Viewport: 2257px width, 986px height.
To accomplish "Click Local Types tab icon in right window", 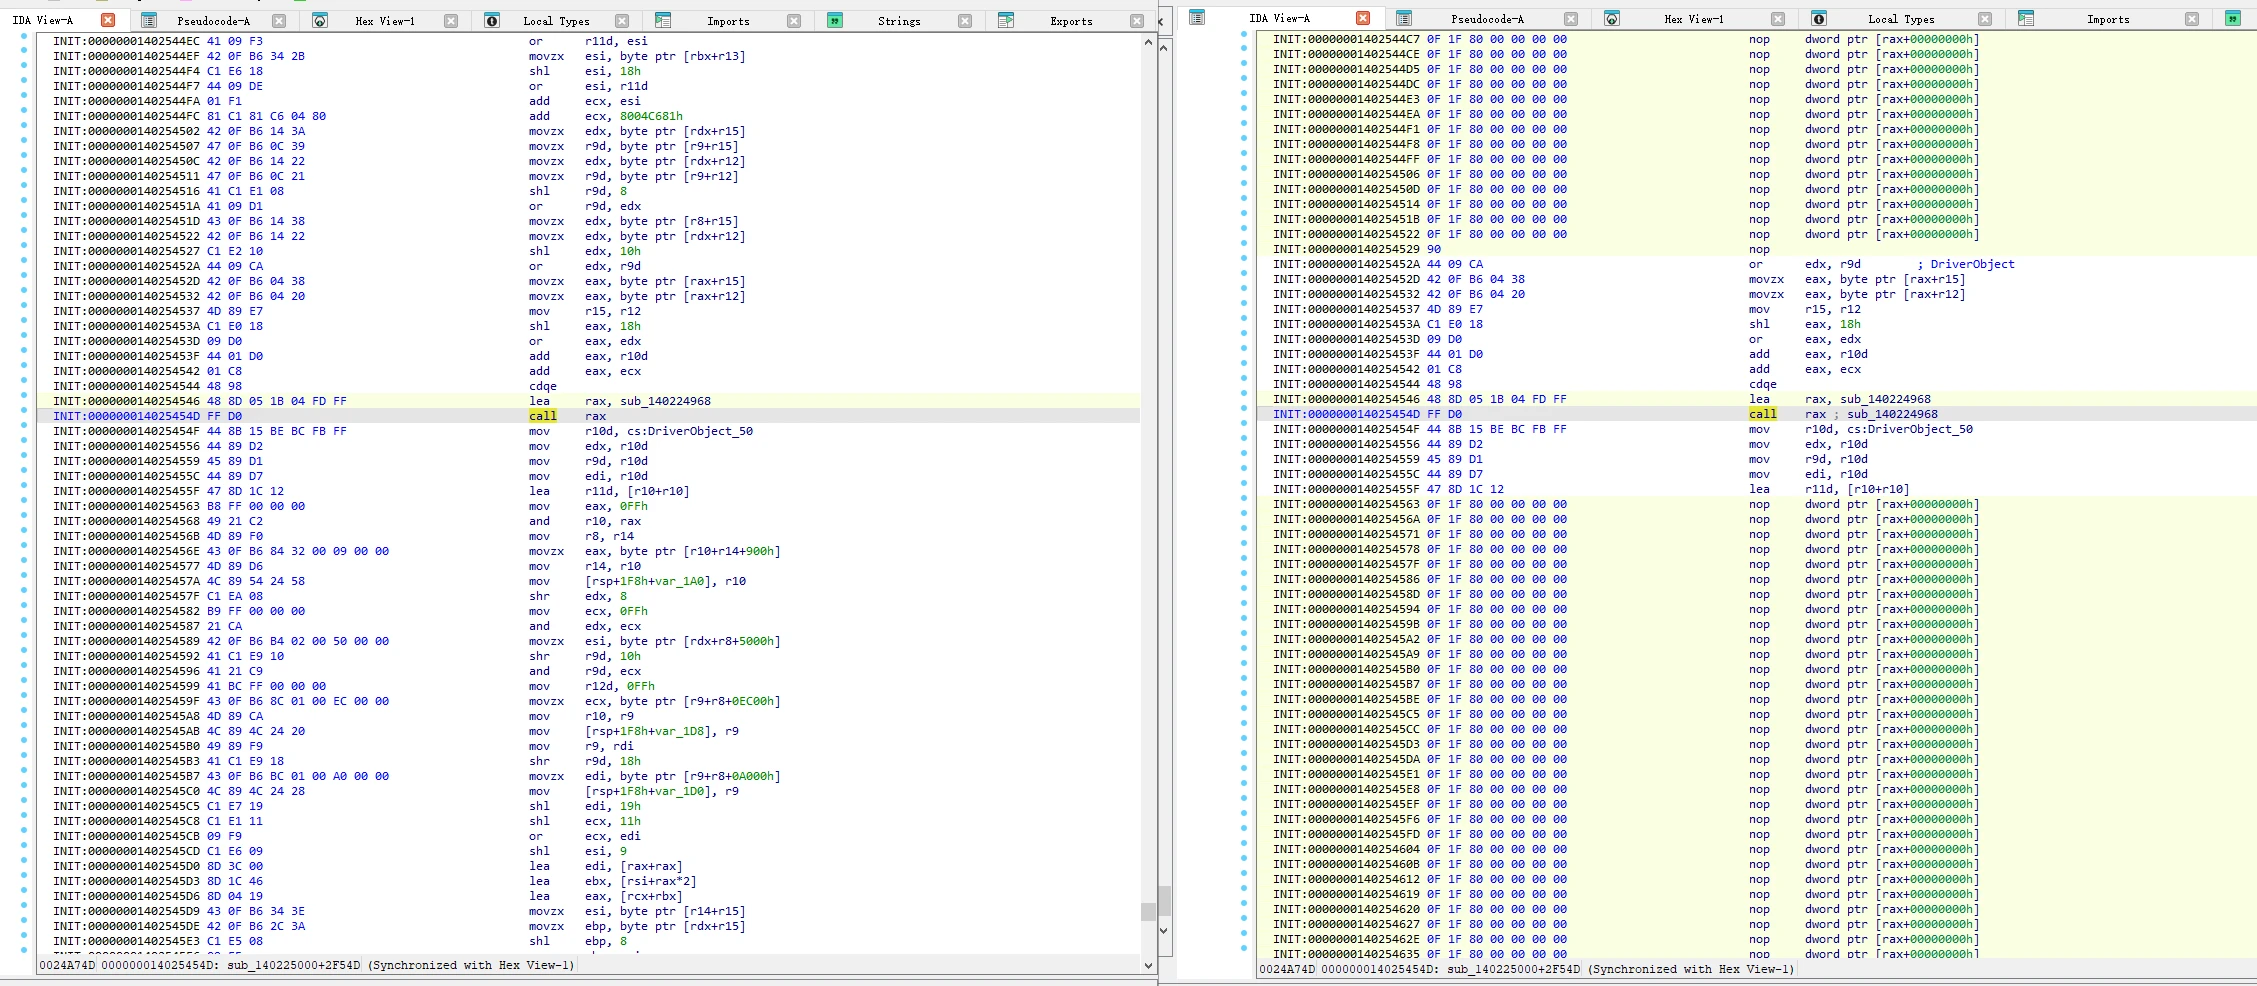I will point(1819,18).
